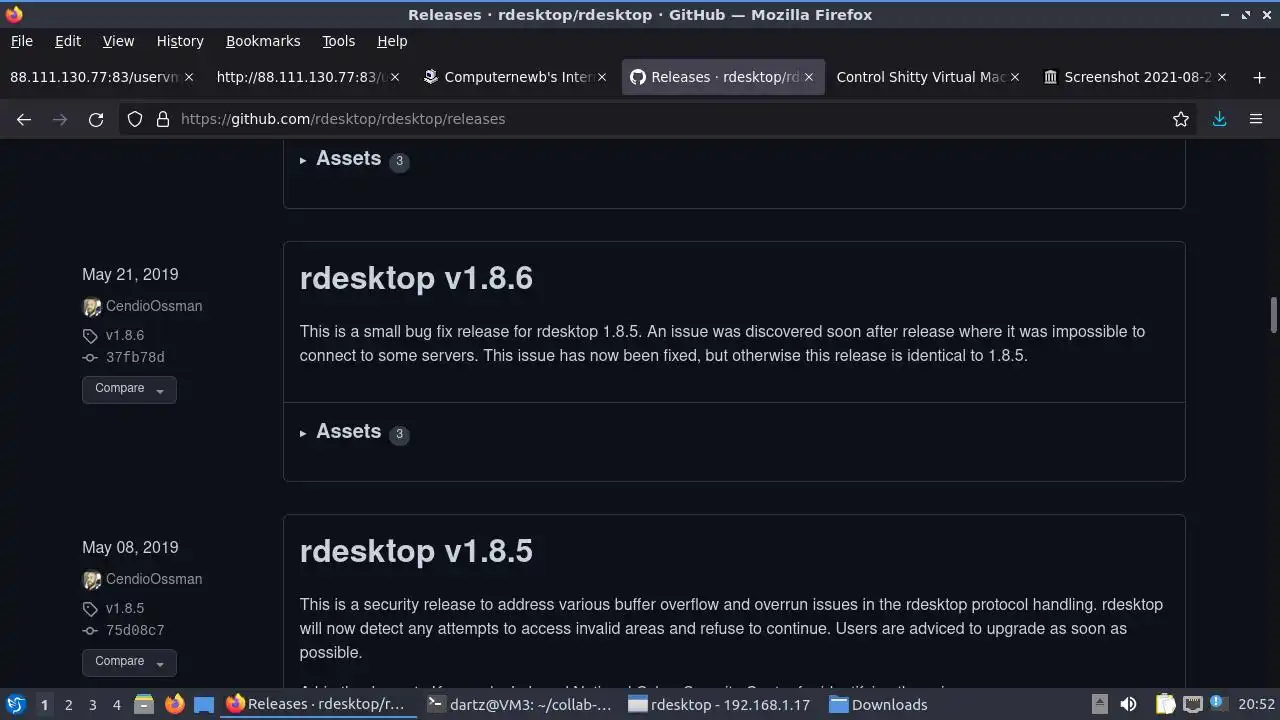The width and height of the screenshot is (1280, 720).
Task: Click the page vertical scrollbar thumb
Action: 1273,315
